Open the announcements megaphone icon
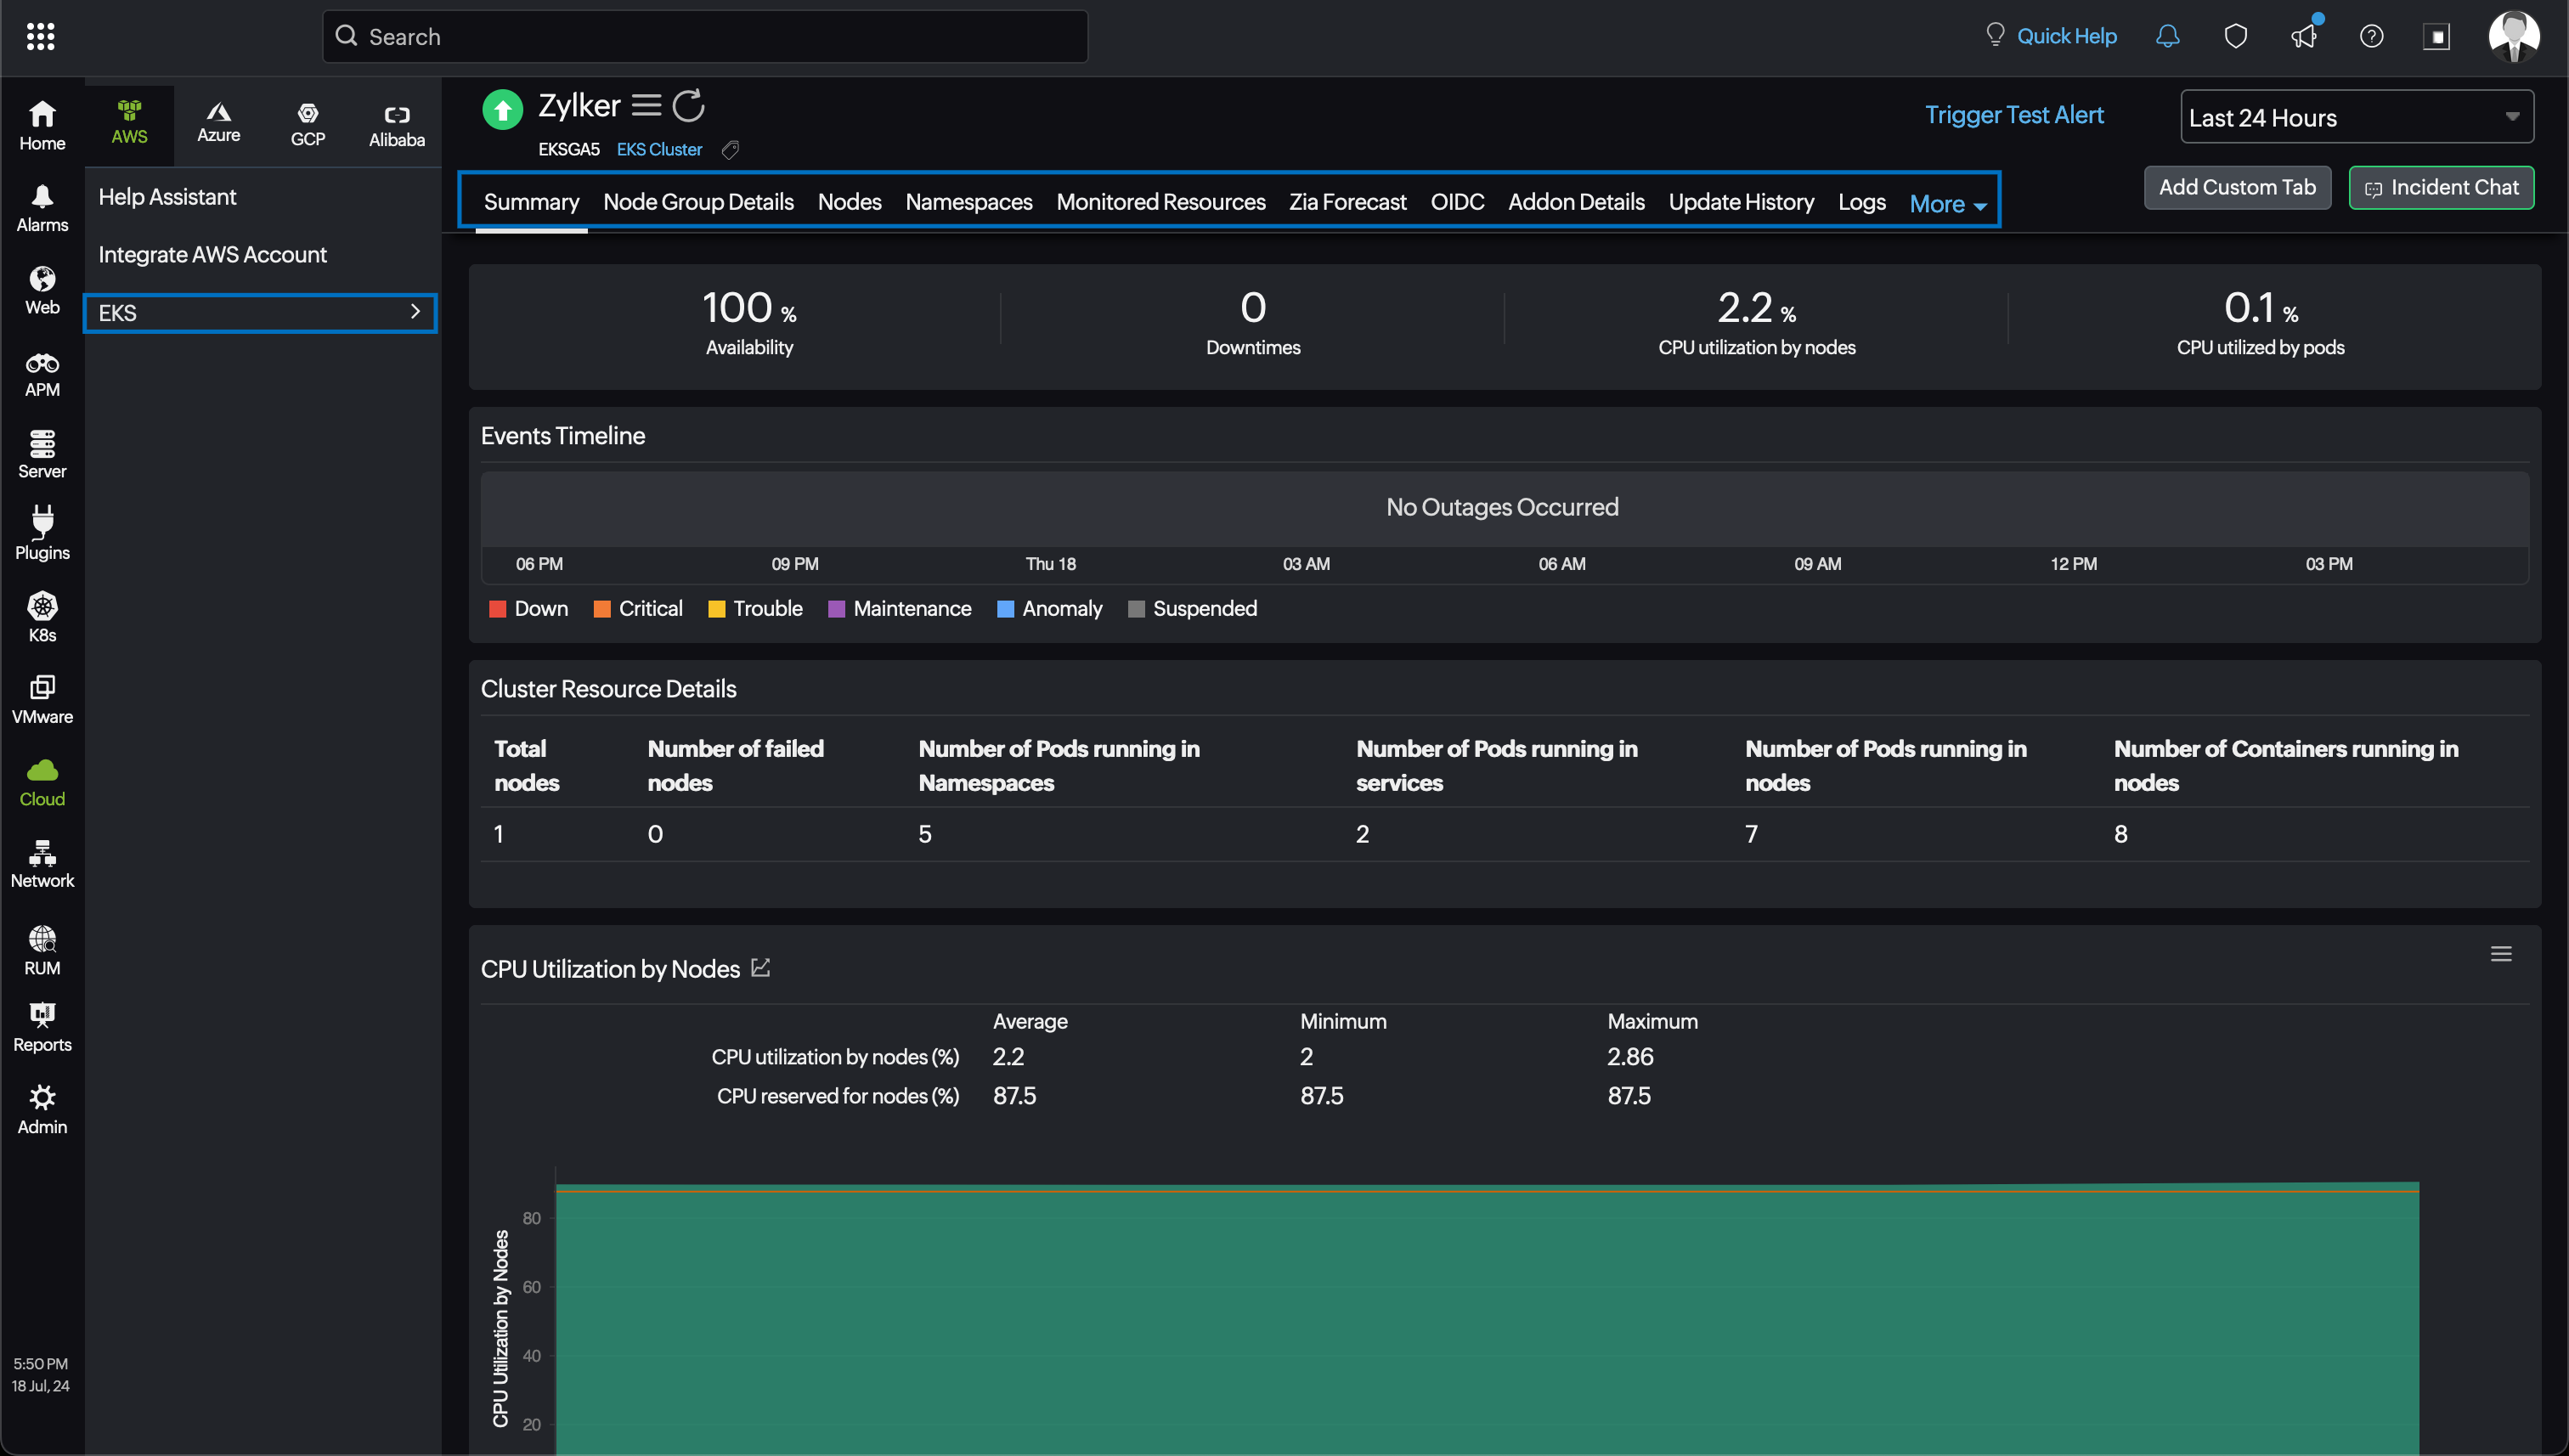This screenshot has width=2569, height=1456. [x=2303, y=36]
